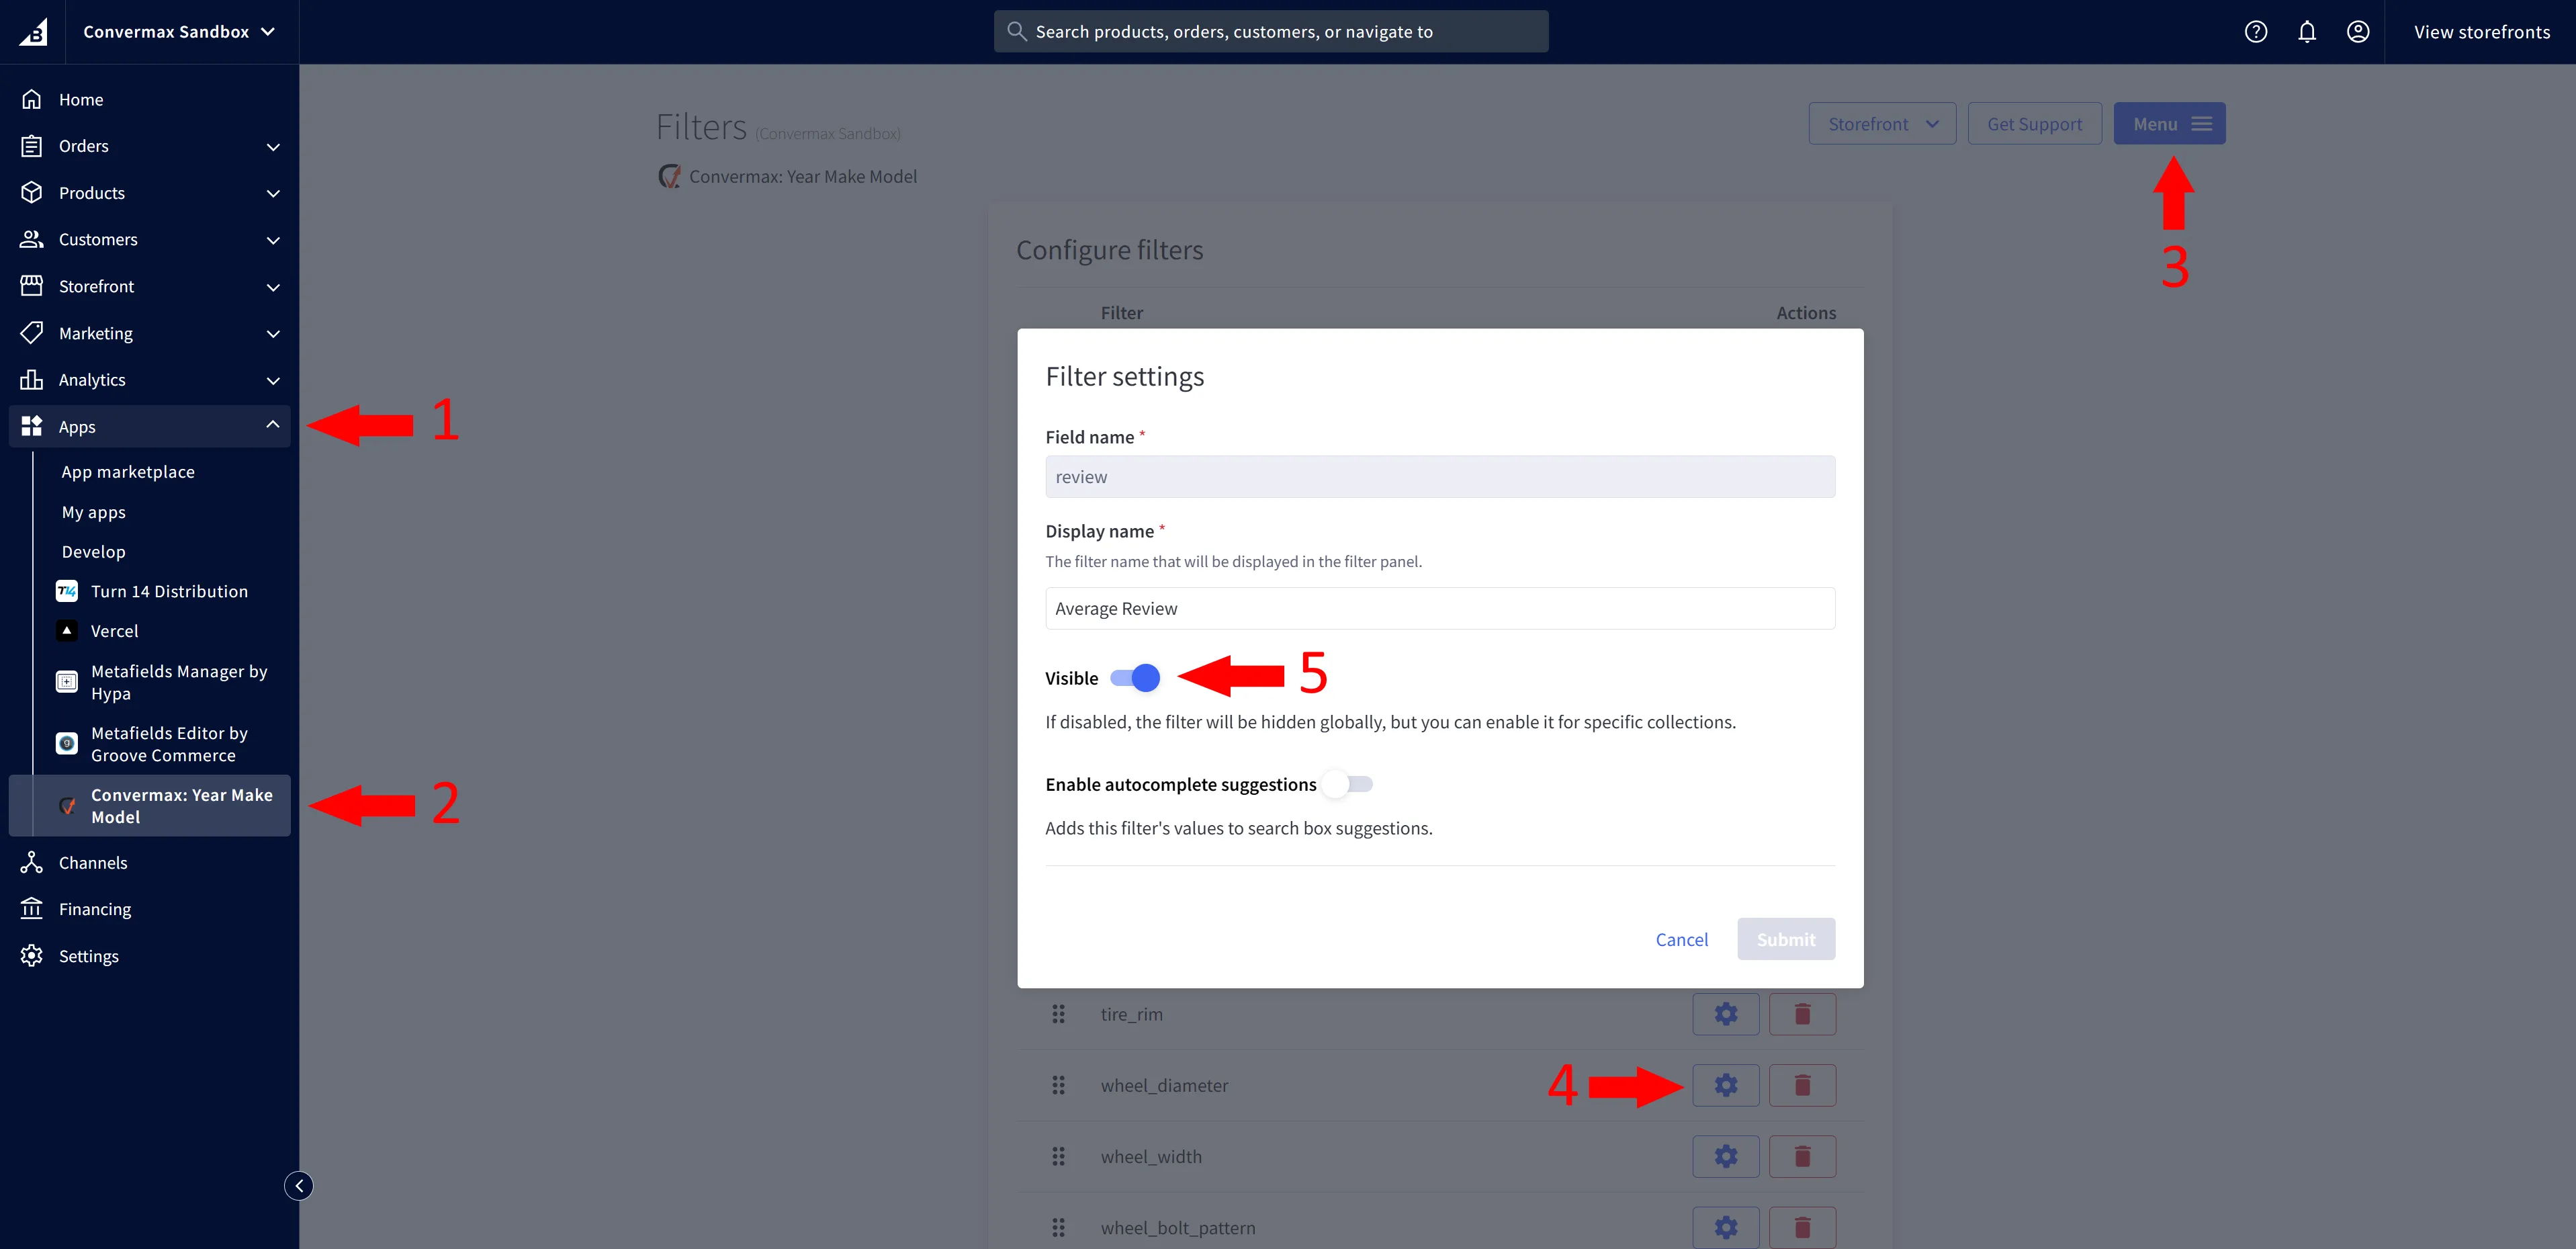This screenshot has height=1249, width=2576.
Task: Open the notifications bell icon
Action: (2306, 32)
